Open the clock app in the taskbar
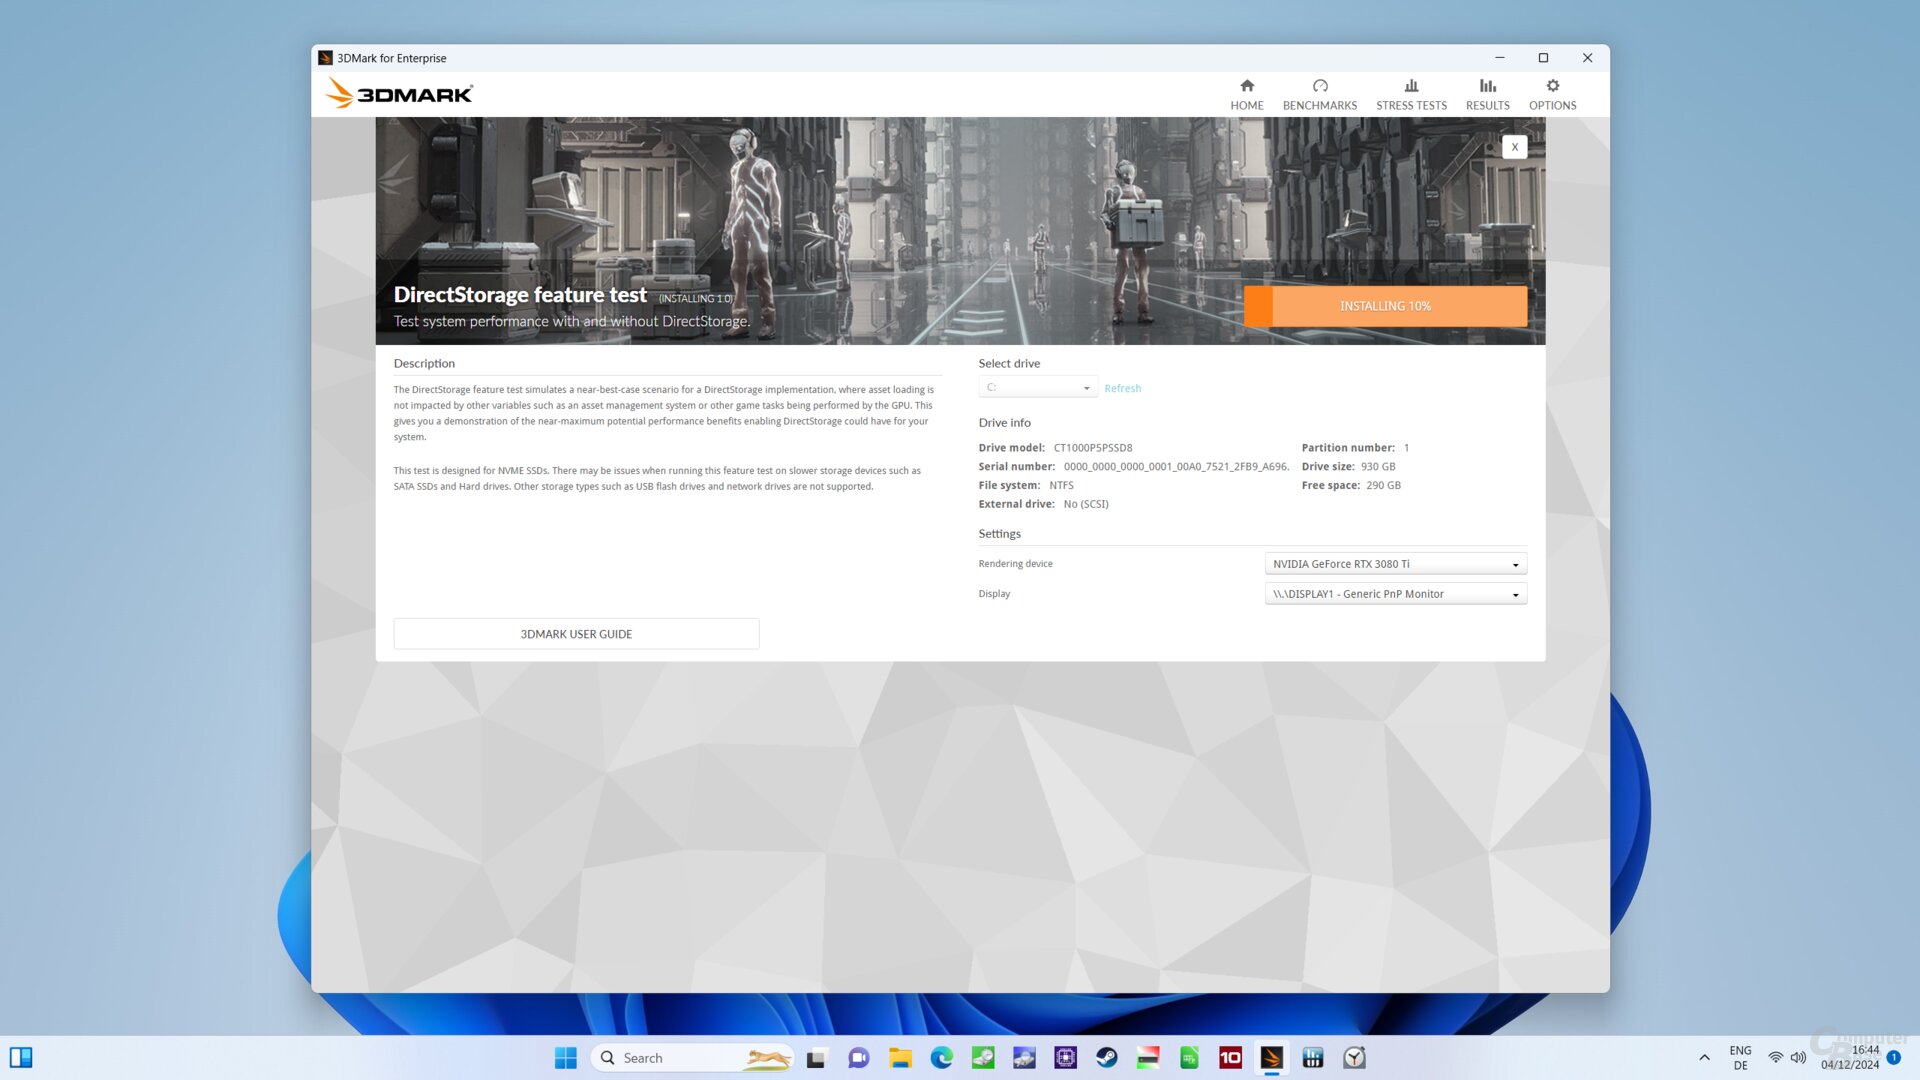The width and height of the screenshot is (1920, 1080). point(1355,1057)
